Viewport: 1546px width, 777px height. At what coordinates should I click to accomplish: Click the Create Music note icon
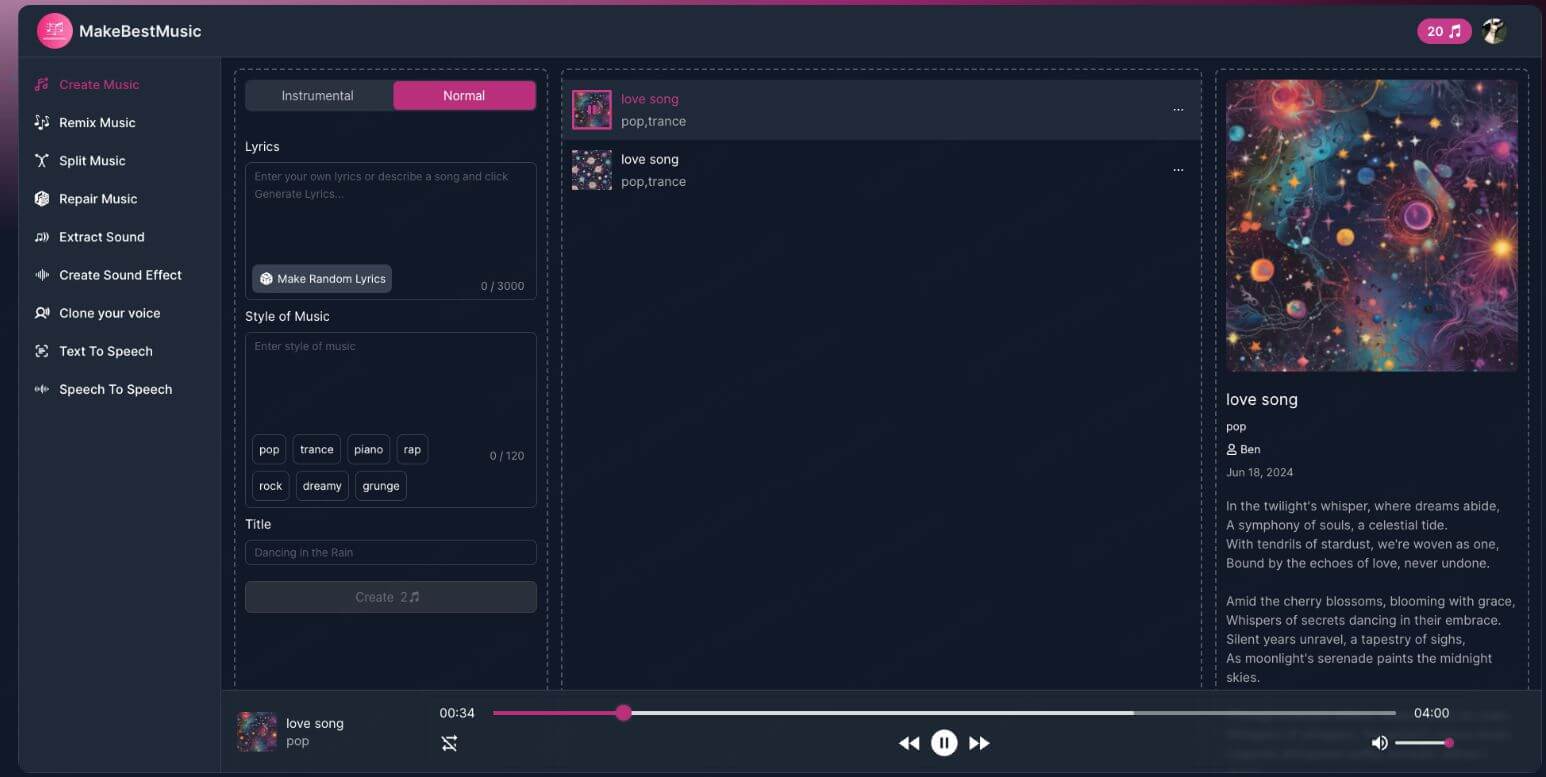[x=42, y=85]
